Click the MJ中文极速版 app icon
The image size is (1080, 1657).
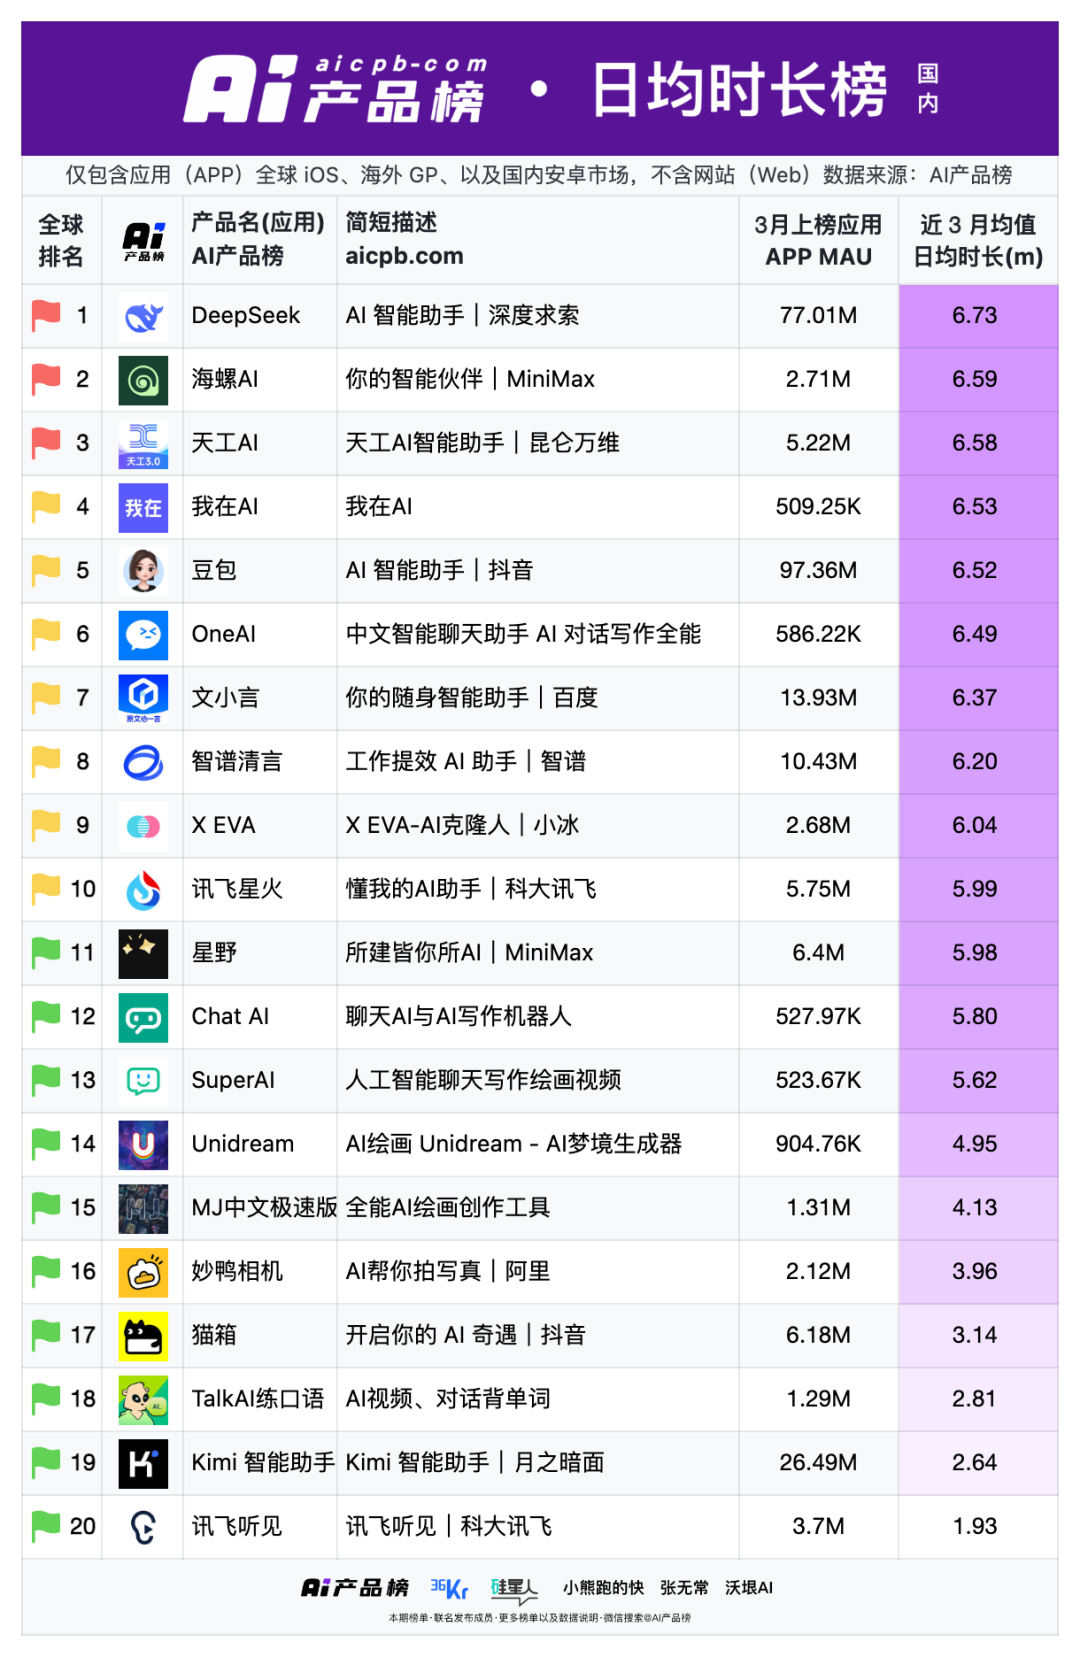(143, 1209)
